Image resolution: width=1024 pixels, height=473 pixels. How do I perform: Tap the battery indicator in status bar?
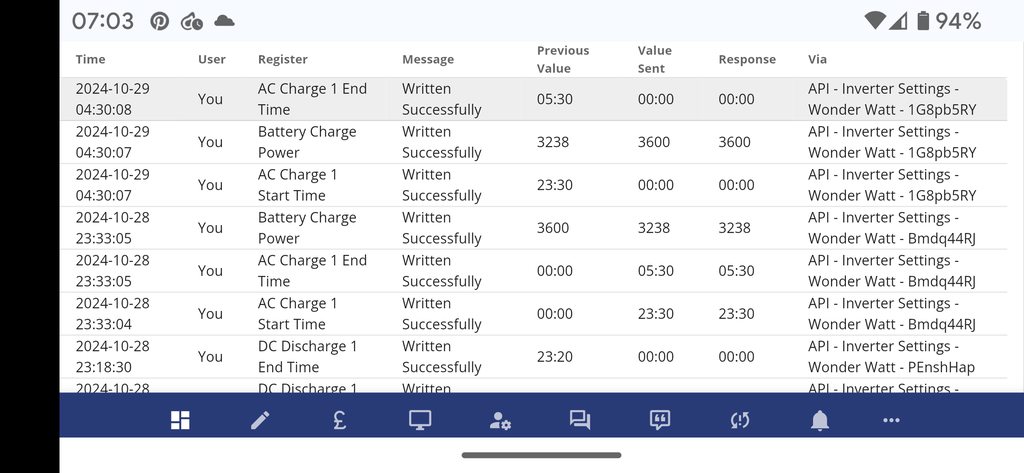(x=923, y=21)
